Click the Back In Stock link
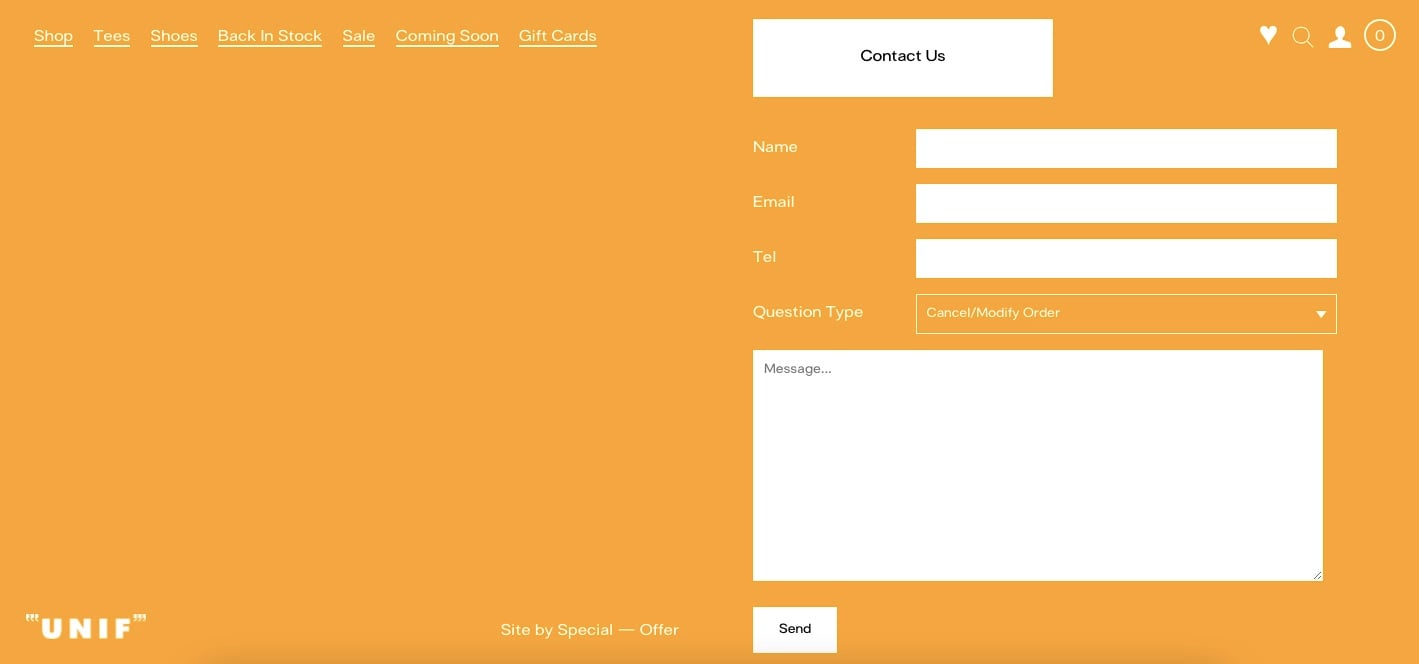Viewport: 1419px width, 664px height. pyautogui.click(x=269, y=35)
